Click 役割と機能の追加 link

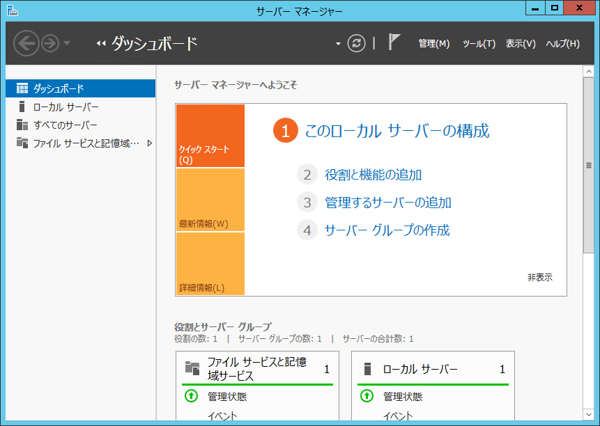tap(373, 175)
